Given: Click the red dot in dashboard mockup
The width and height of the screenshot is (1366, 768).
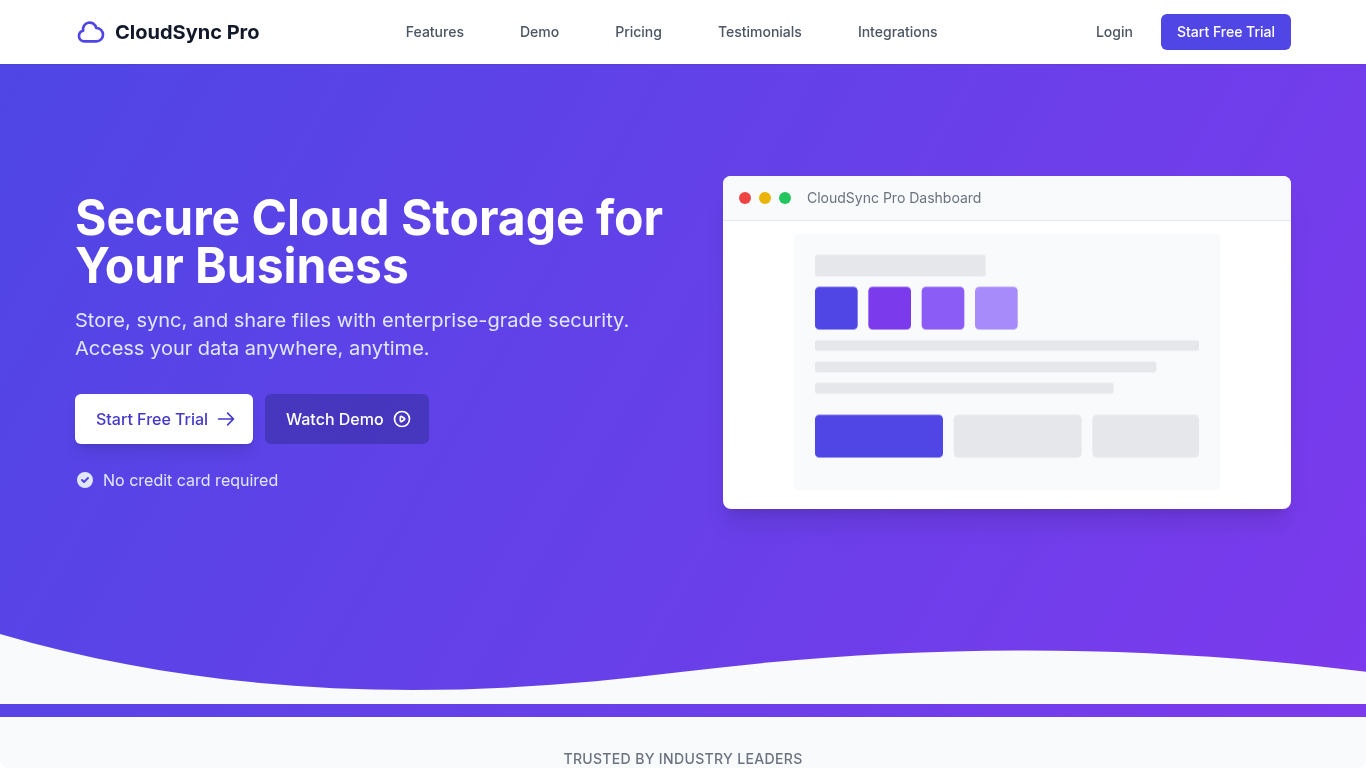Looking at the screenshot, I should point(745,198).
